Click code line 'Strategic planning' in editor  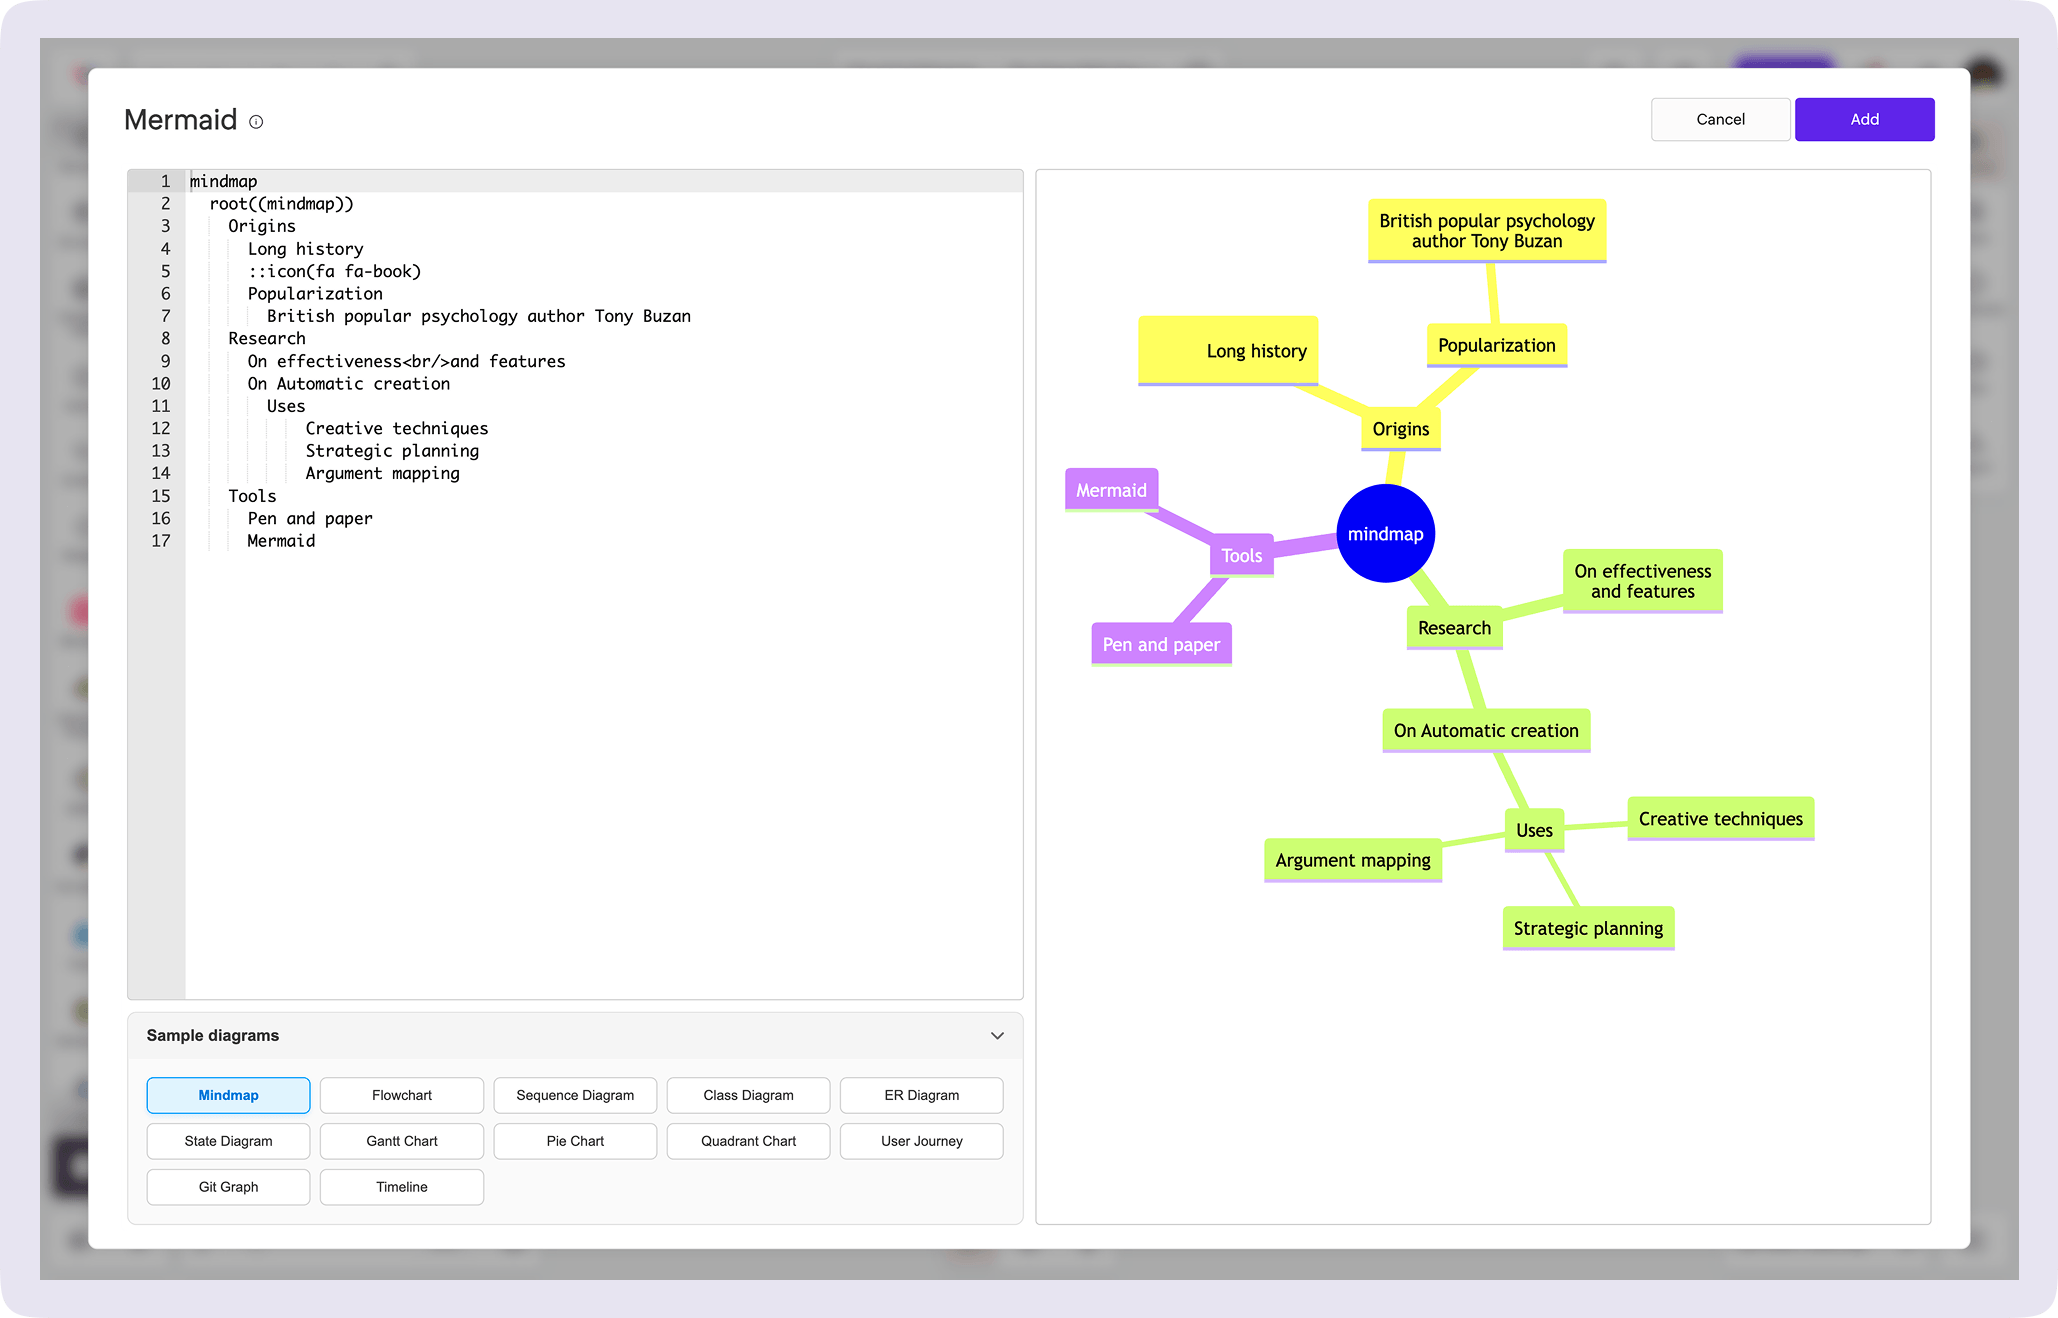392,451
